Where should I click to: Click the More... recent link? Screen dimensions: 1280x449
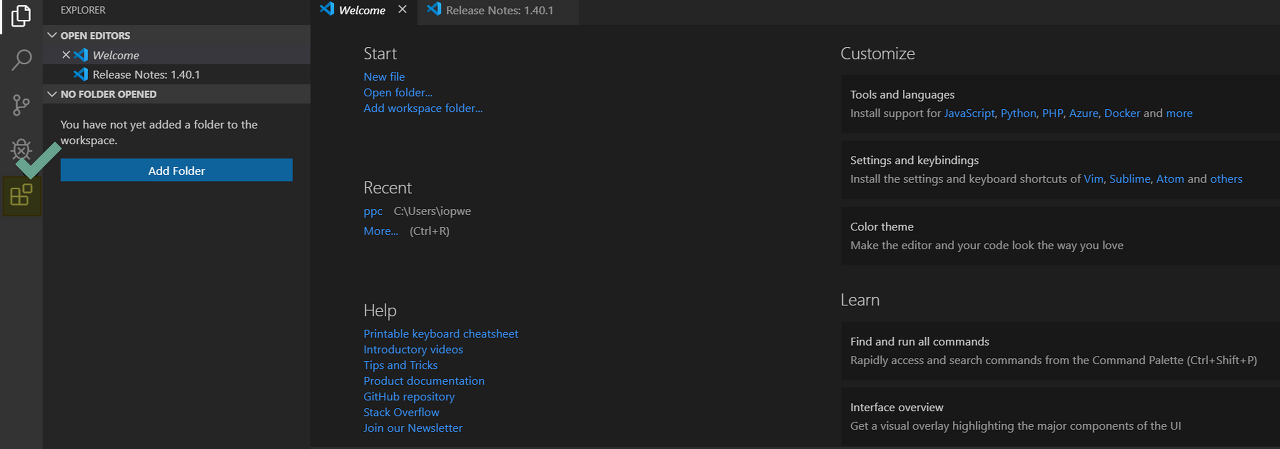[381, 231]
